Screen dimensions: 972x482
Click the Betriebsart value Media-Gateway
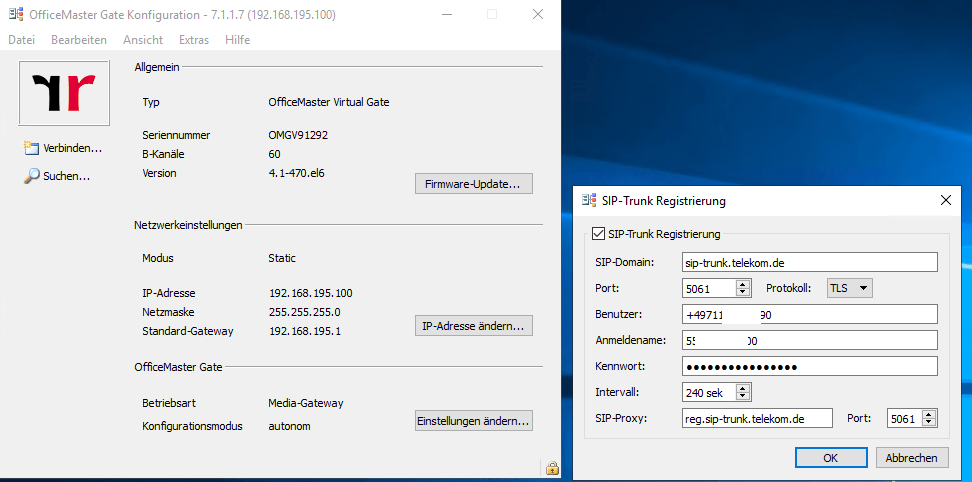coord(306,403)
